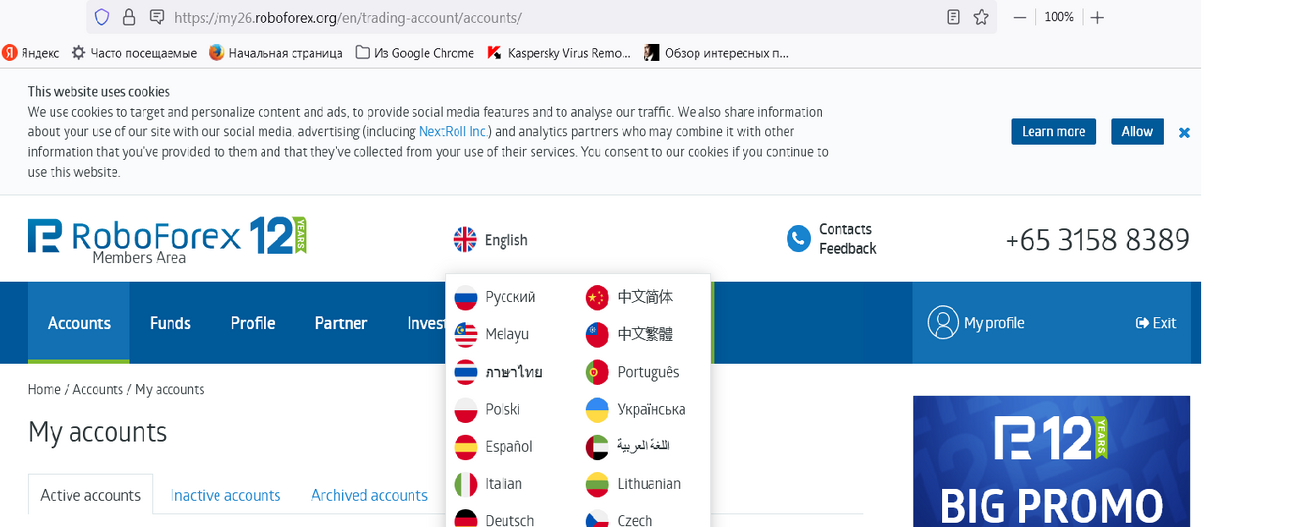The image size is (1290, 527).
Task: Click the Accounts breadcrumb link
Action: 97,389
